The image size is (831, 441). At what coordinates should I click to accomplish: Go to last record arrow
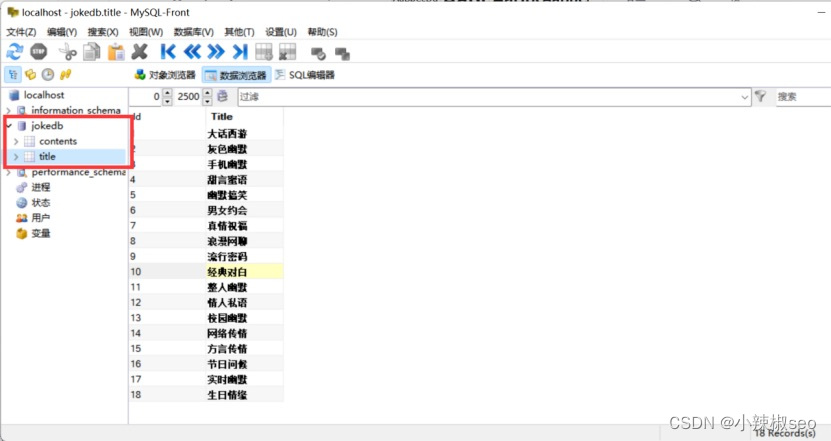[240, 52]
